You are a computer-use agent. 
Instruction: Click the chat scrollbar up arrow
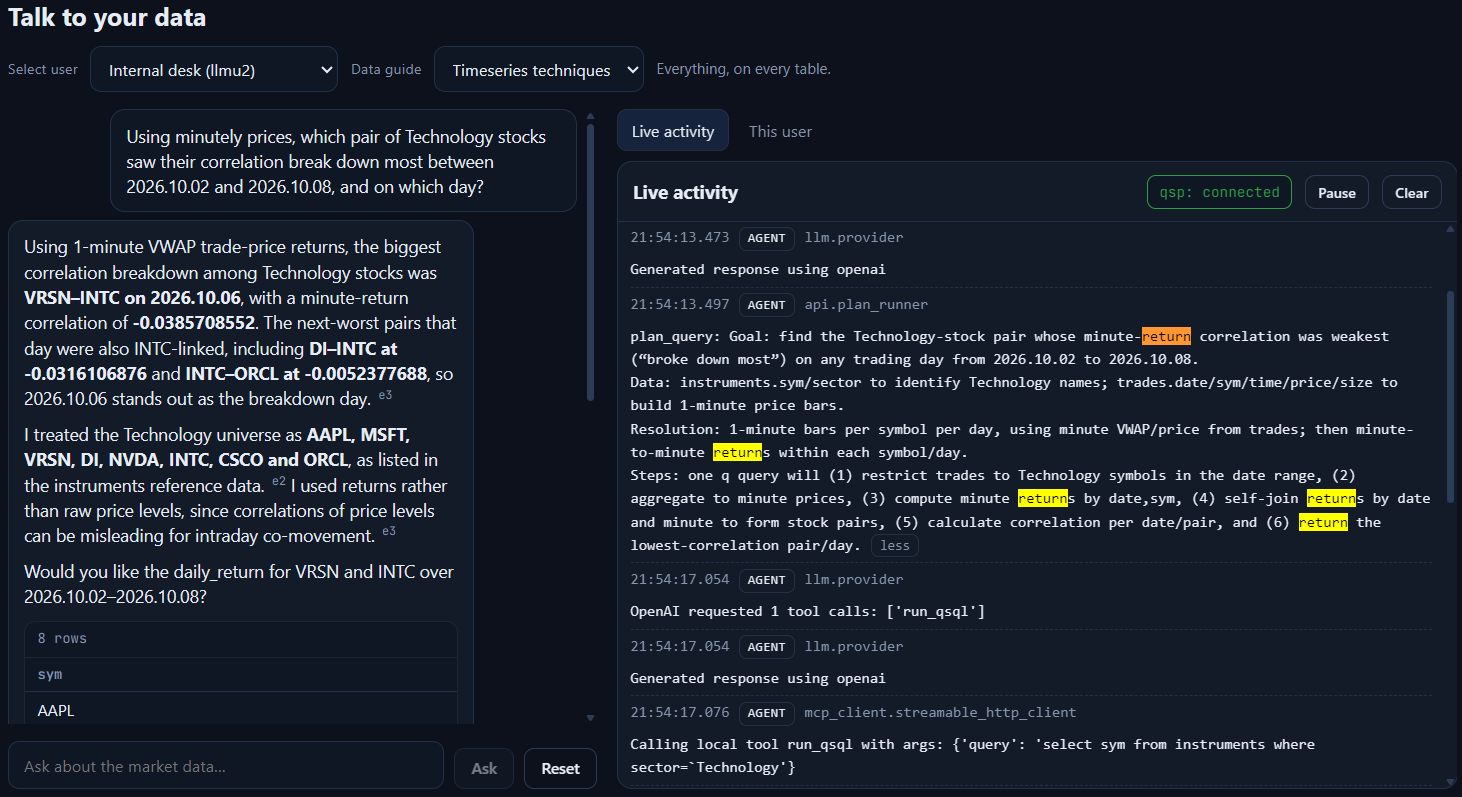tap(590, 116)
